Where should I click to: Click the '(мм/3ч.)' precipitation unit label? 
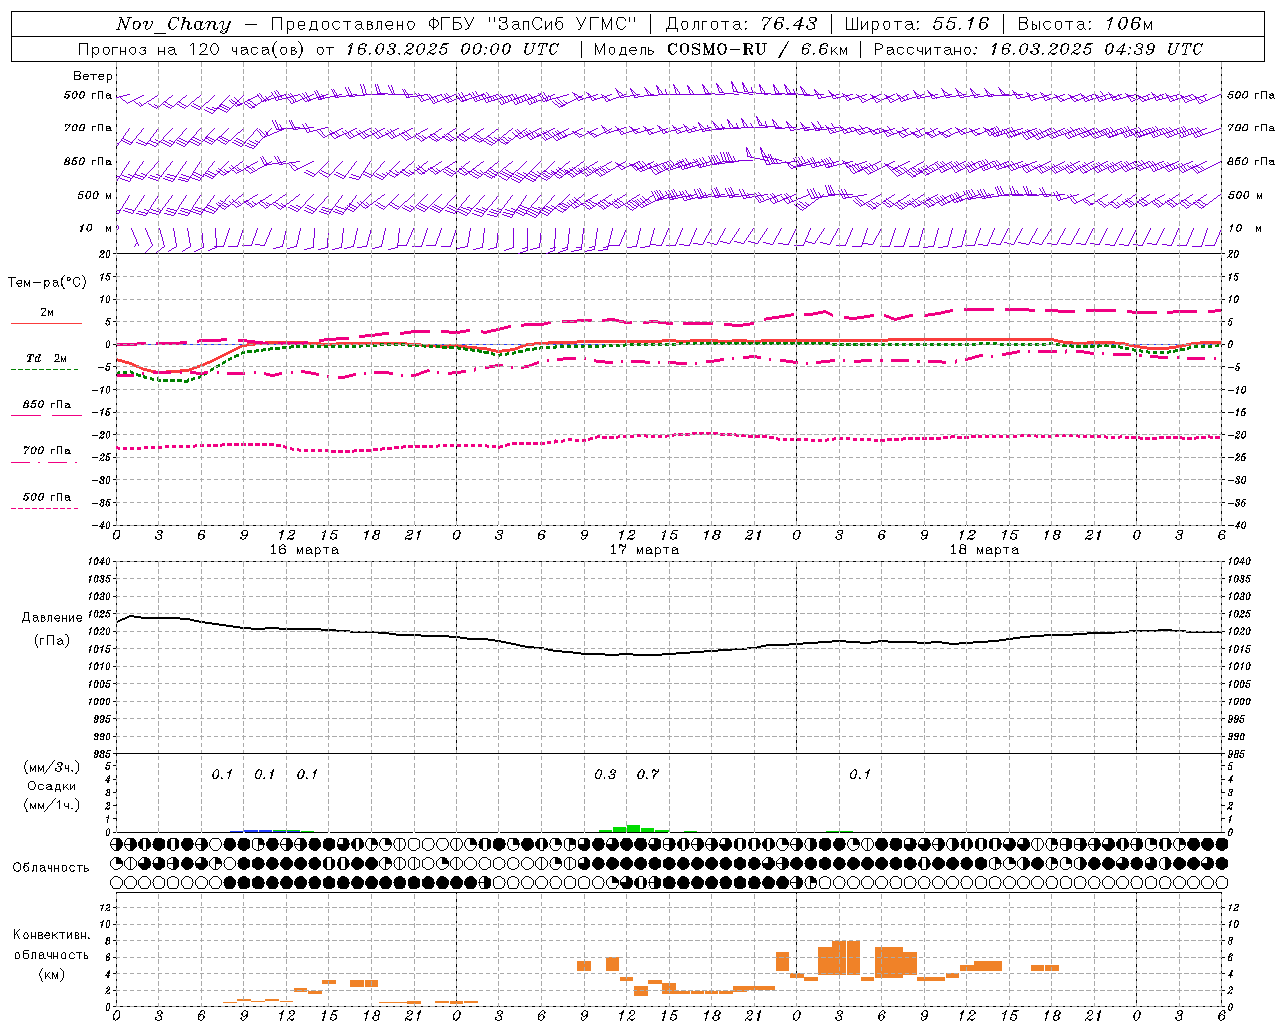coord(51,767)
